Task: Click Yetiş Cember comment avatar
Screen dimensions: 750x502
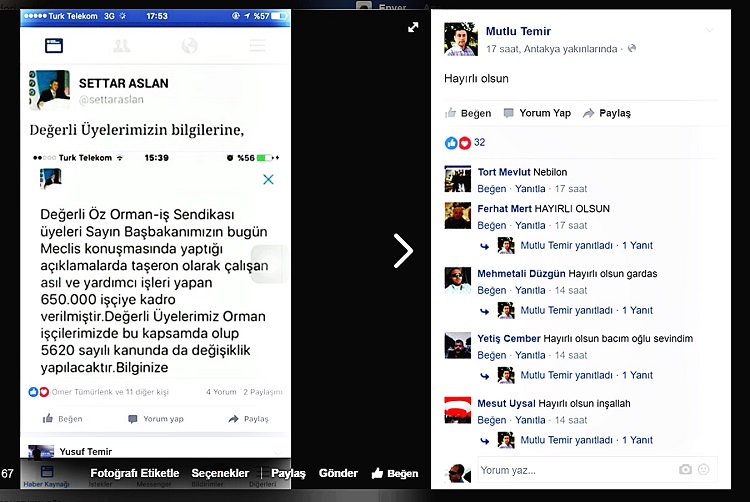Action: click(457, 346)
